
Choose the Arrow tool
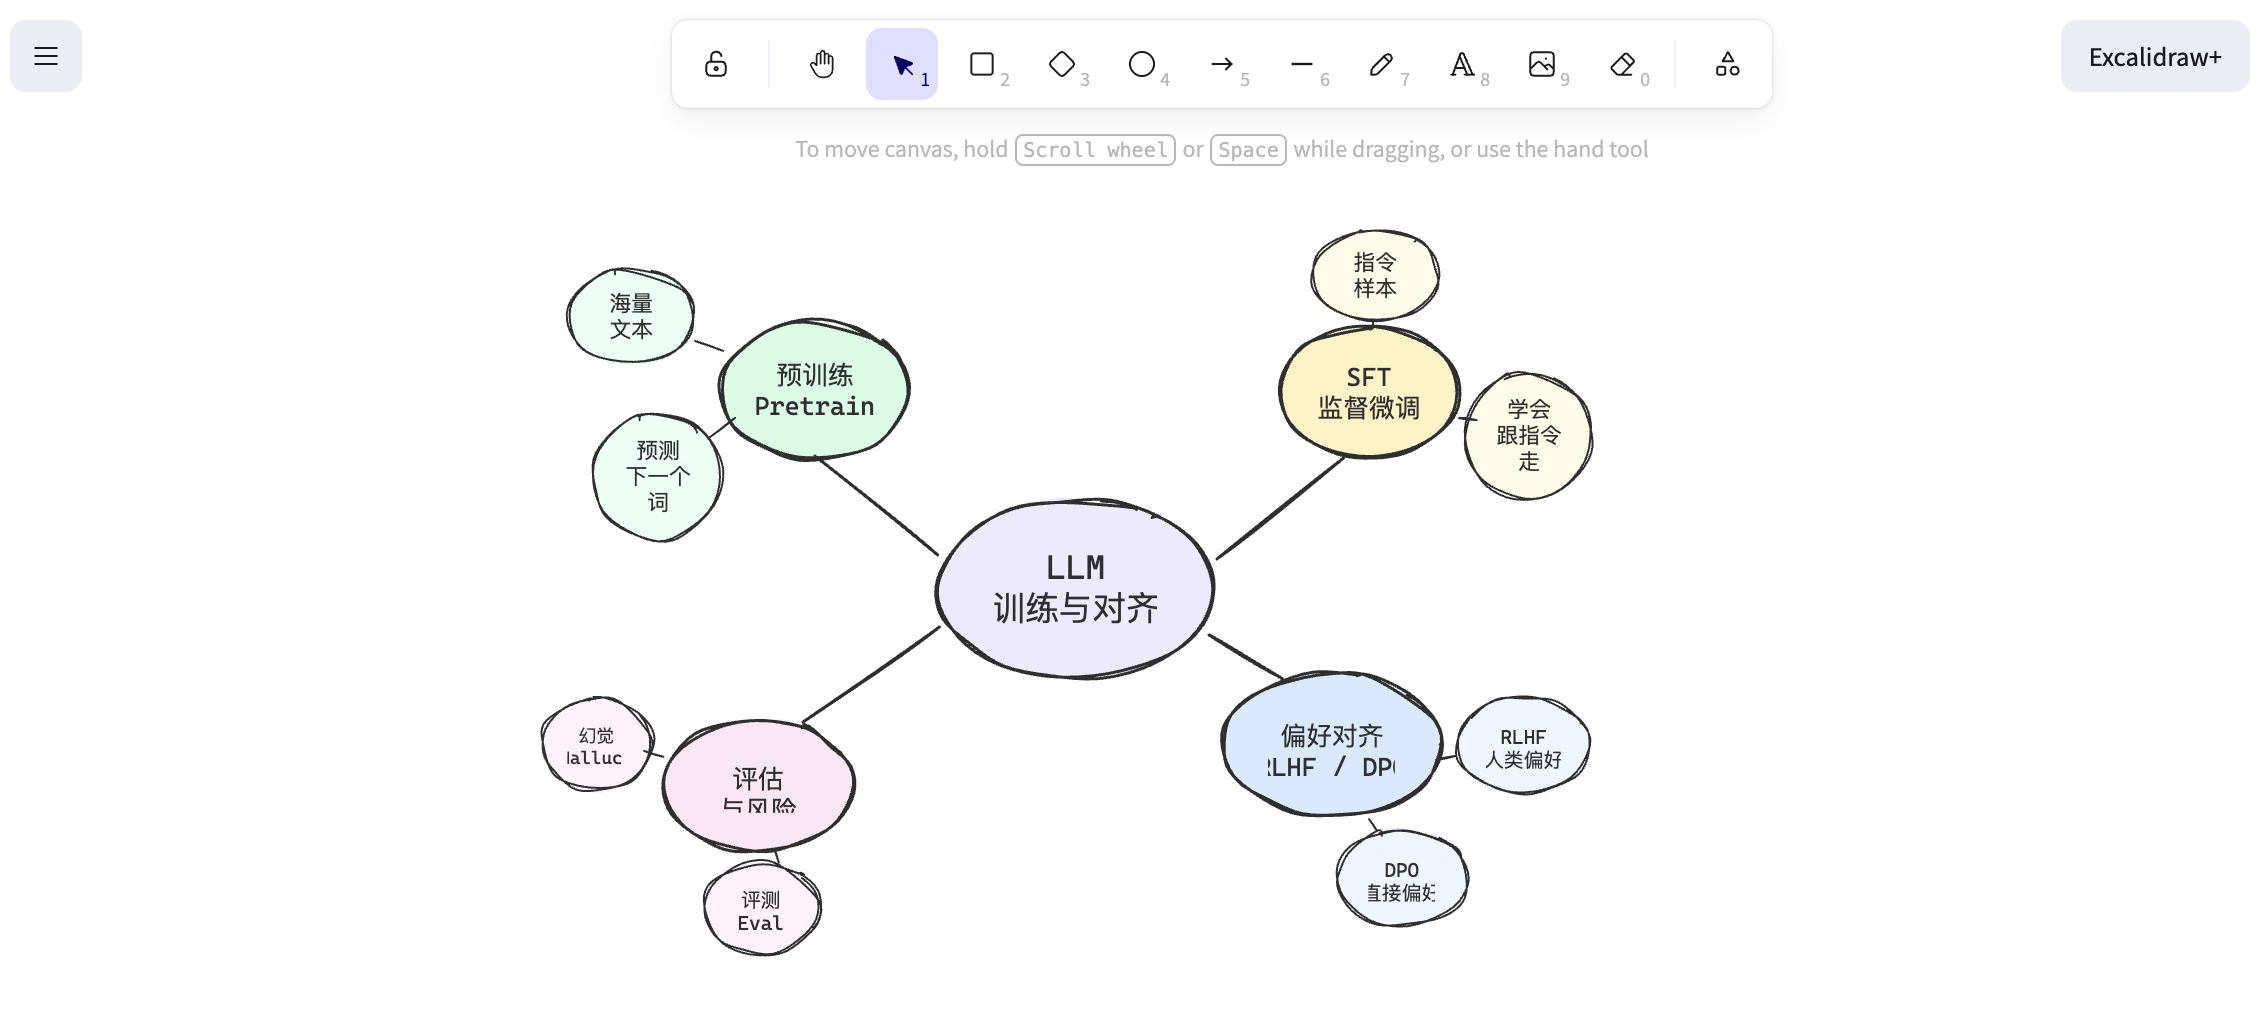(1222, 65)
